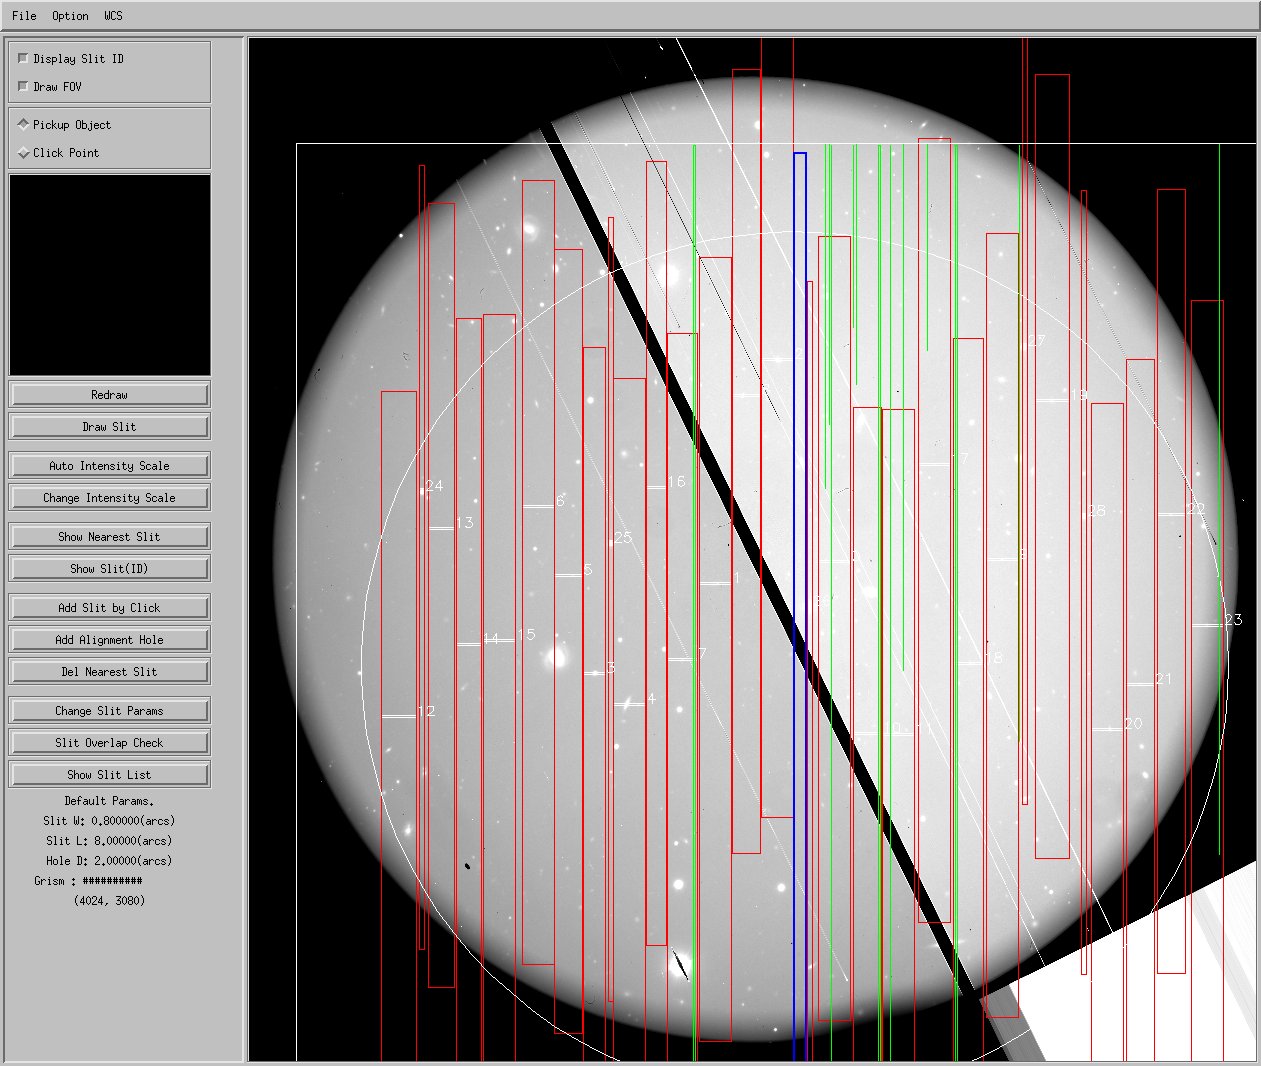Click the Show Slit(ID) button

click(x=109, y=569)
